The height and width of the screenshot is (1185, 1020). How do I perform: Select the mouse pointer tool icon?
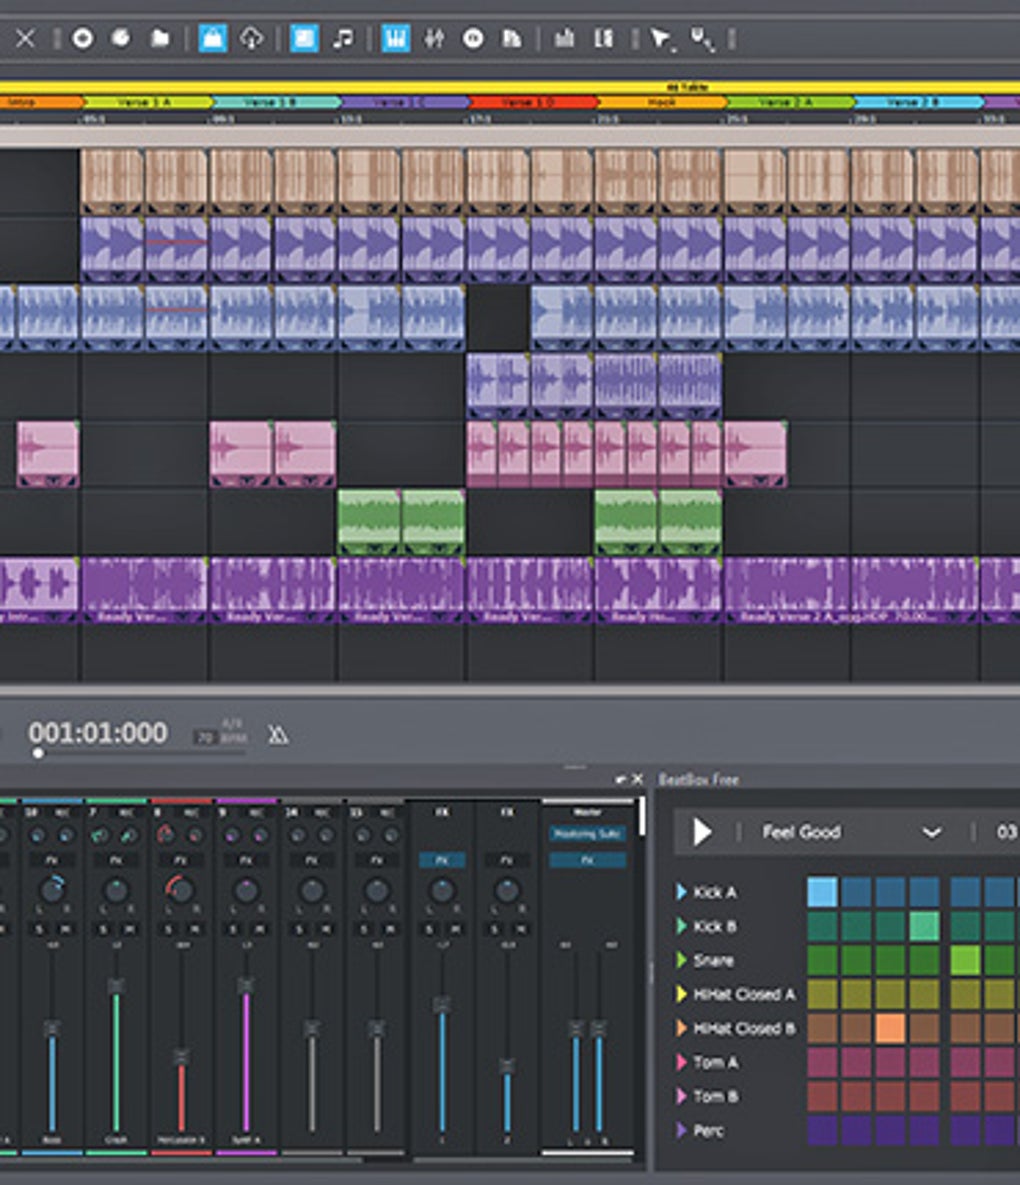[x=660, y=38]
